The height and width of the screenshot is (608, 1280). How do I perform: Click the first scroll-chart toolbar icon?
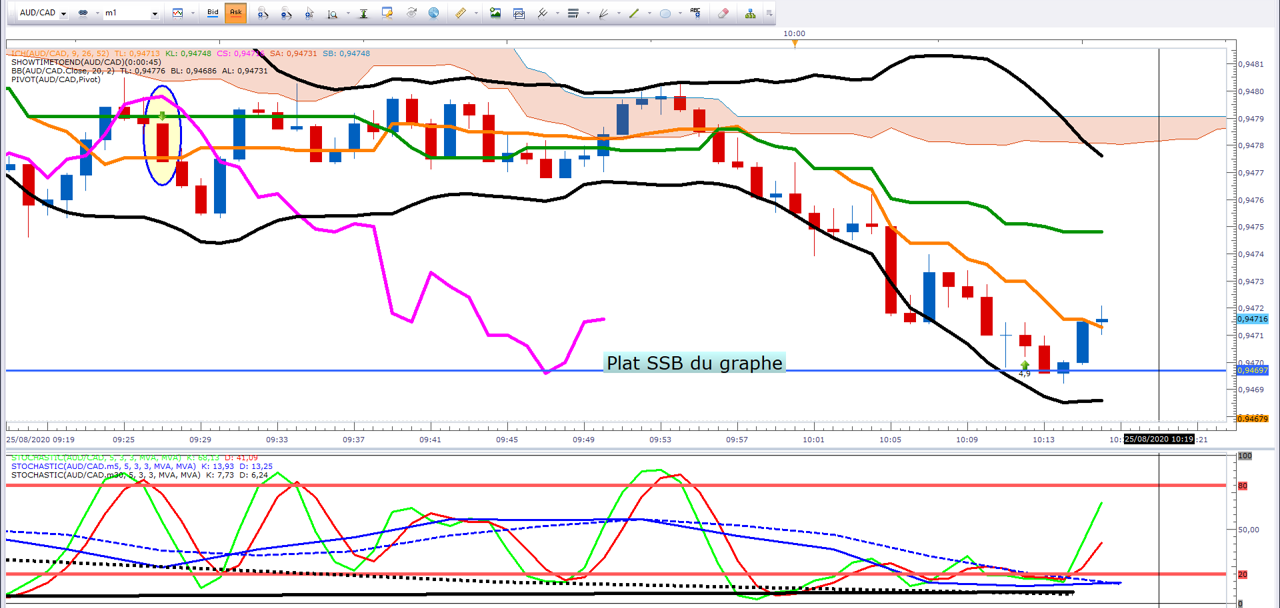(263, 13)
